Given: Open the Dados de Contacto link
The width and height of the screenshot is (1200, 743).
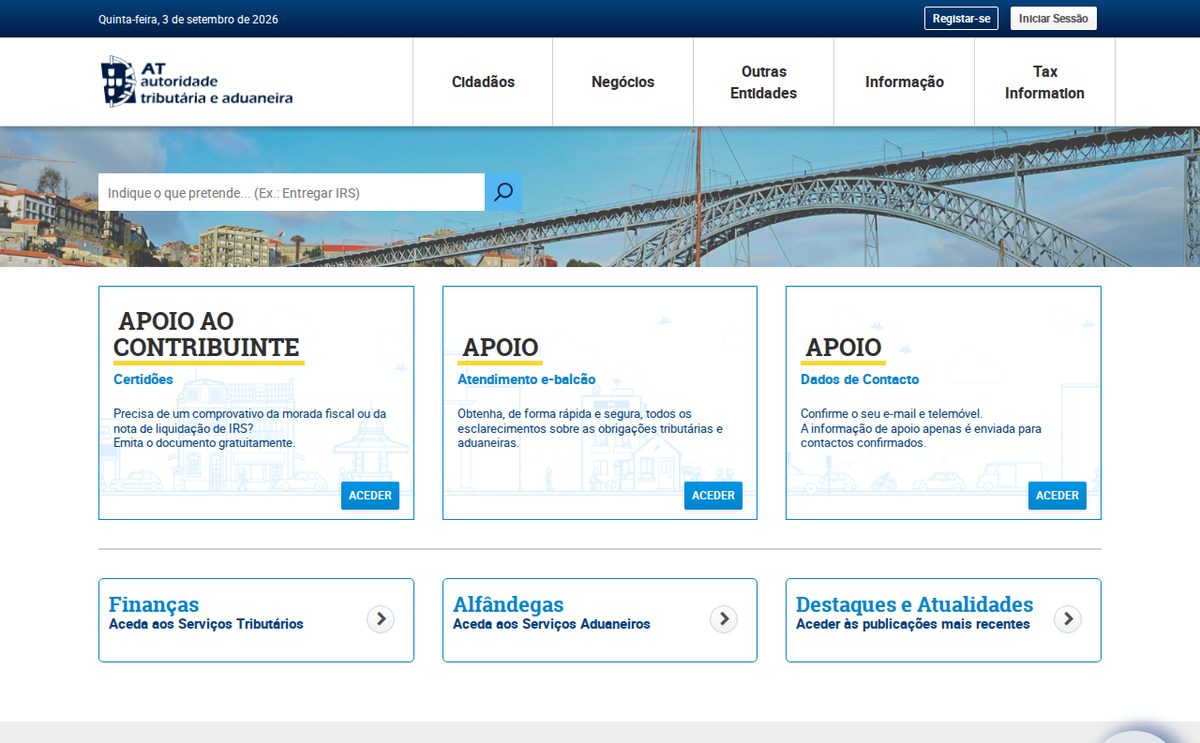Looking at the screenshot, I should (x=860, y=380).
